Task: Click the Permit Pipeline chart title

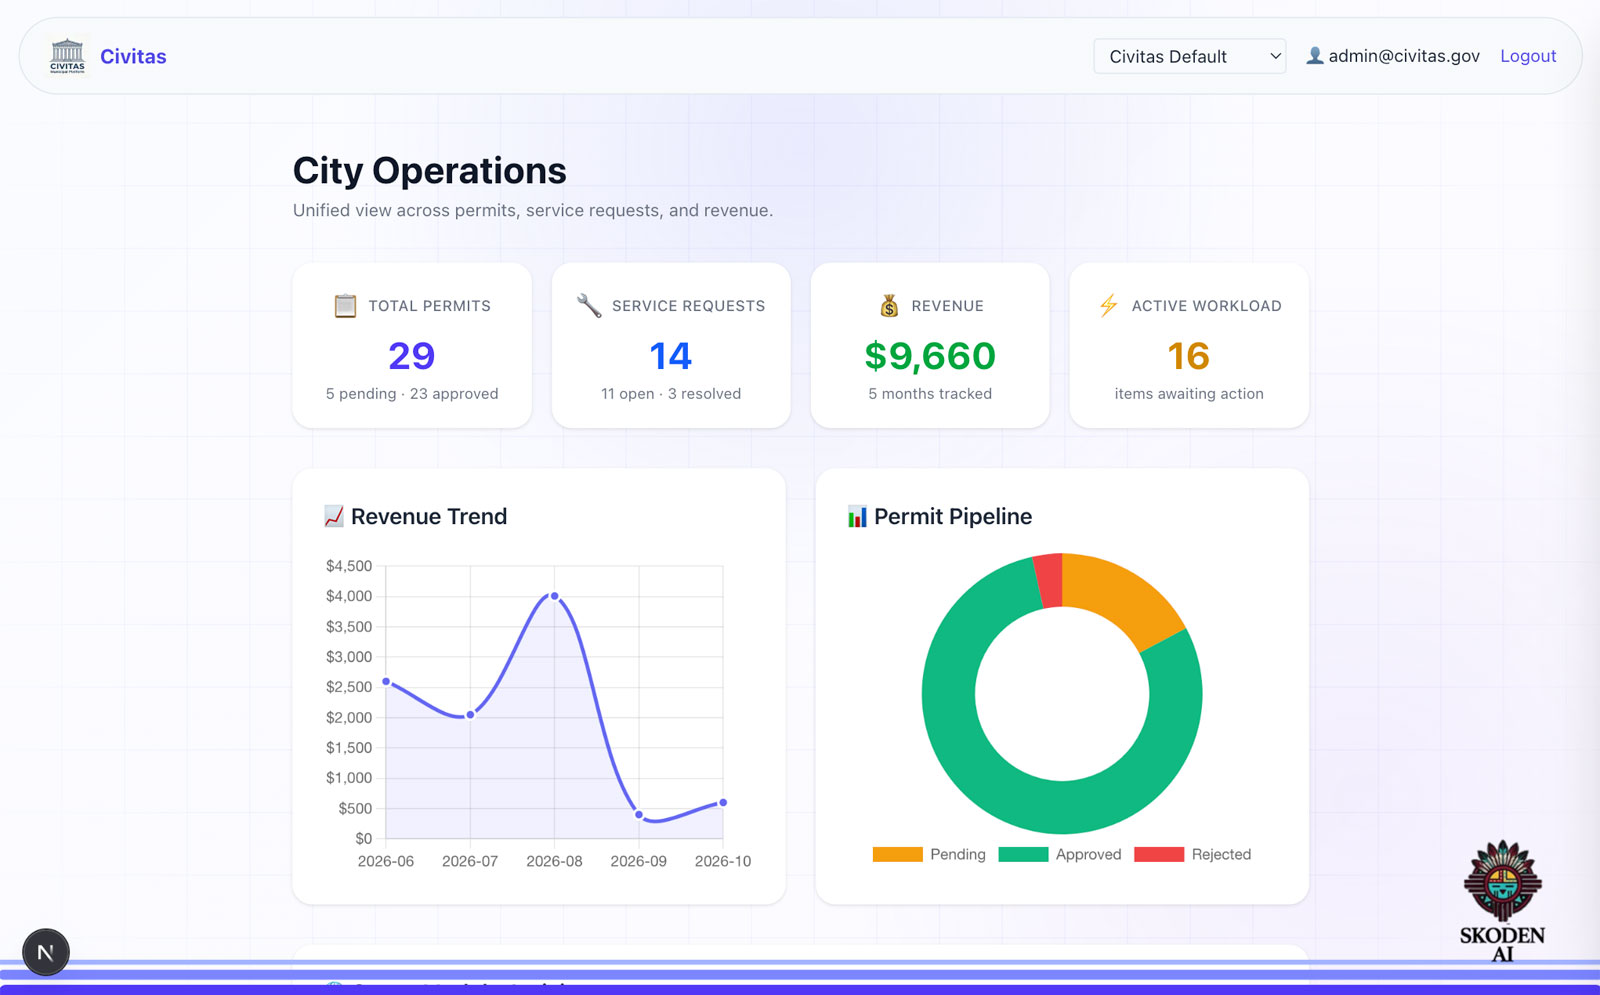Action: coord(953,516)
